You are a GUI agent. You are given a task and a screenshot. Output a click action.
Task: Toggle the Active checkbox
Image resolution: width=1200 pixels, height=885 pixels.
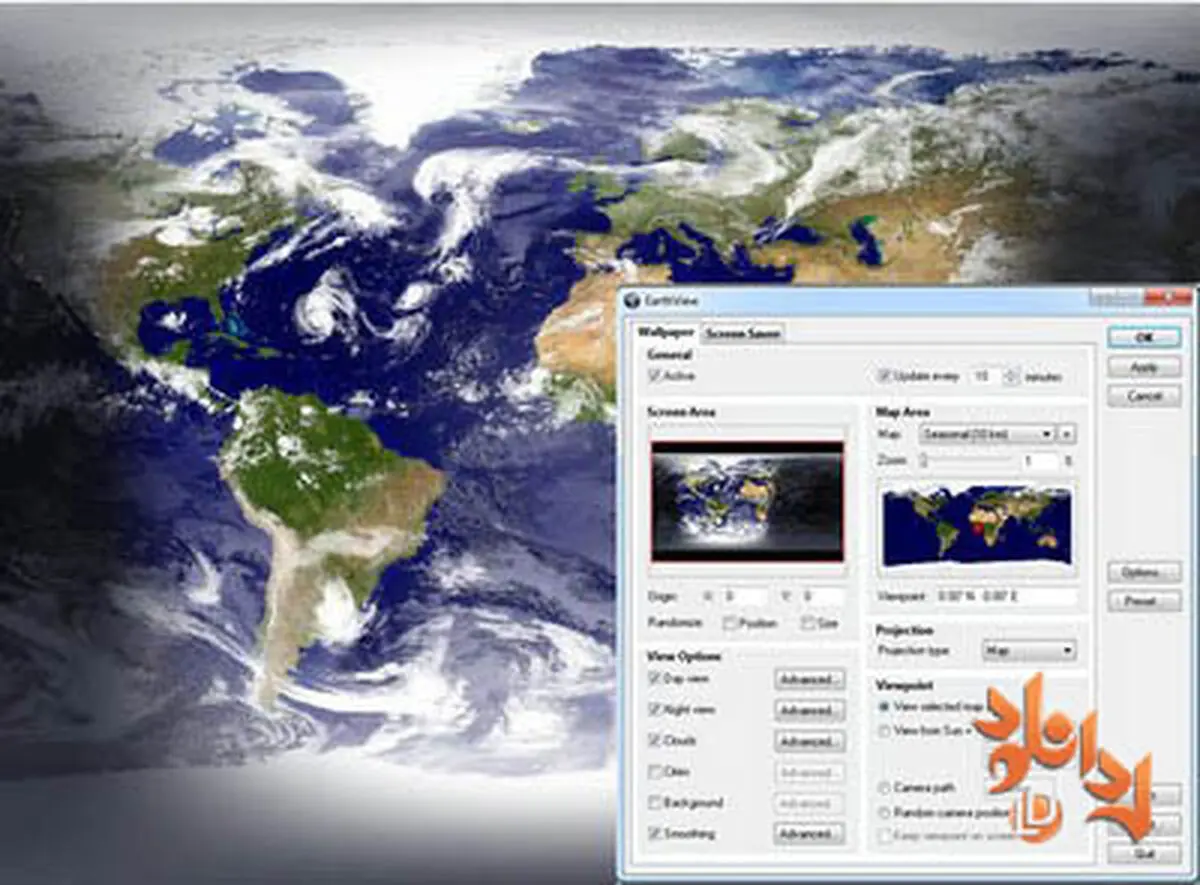(655, 376)
